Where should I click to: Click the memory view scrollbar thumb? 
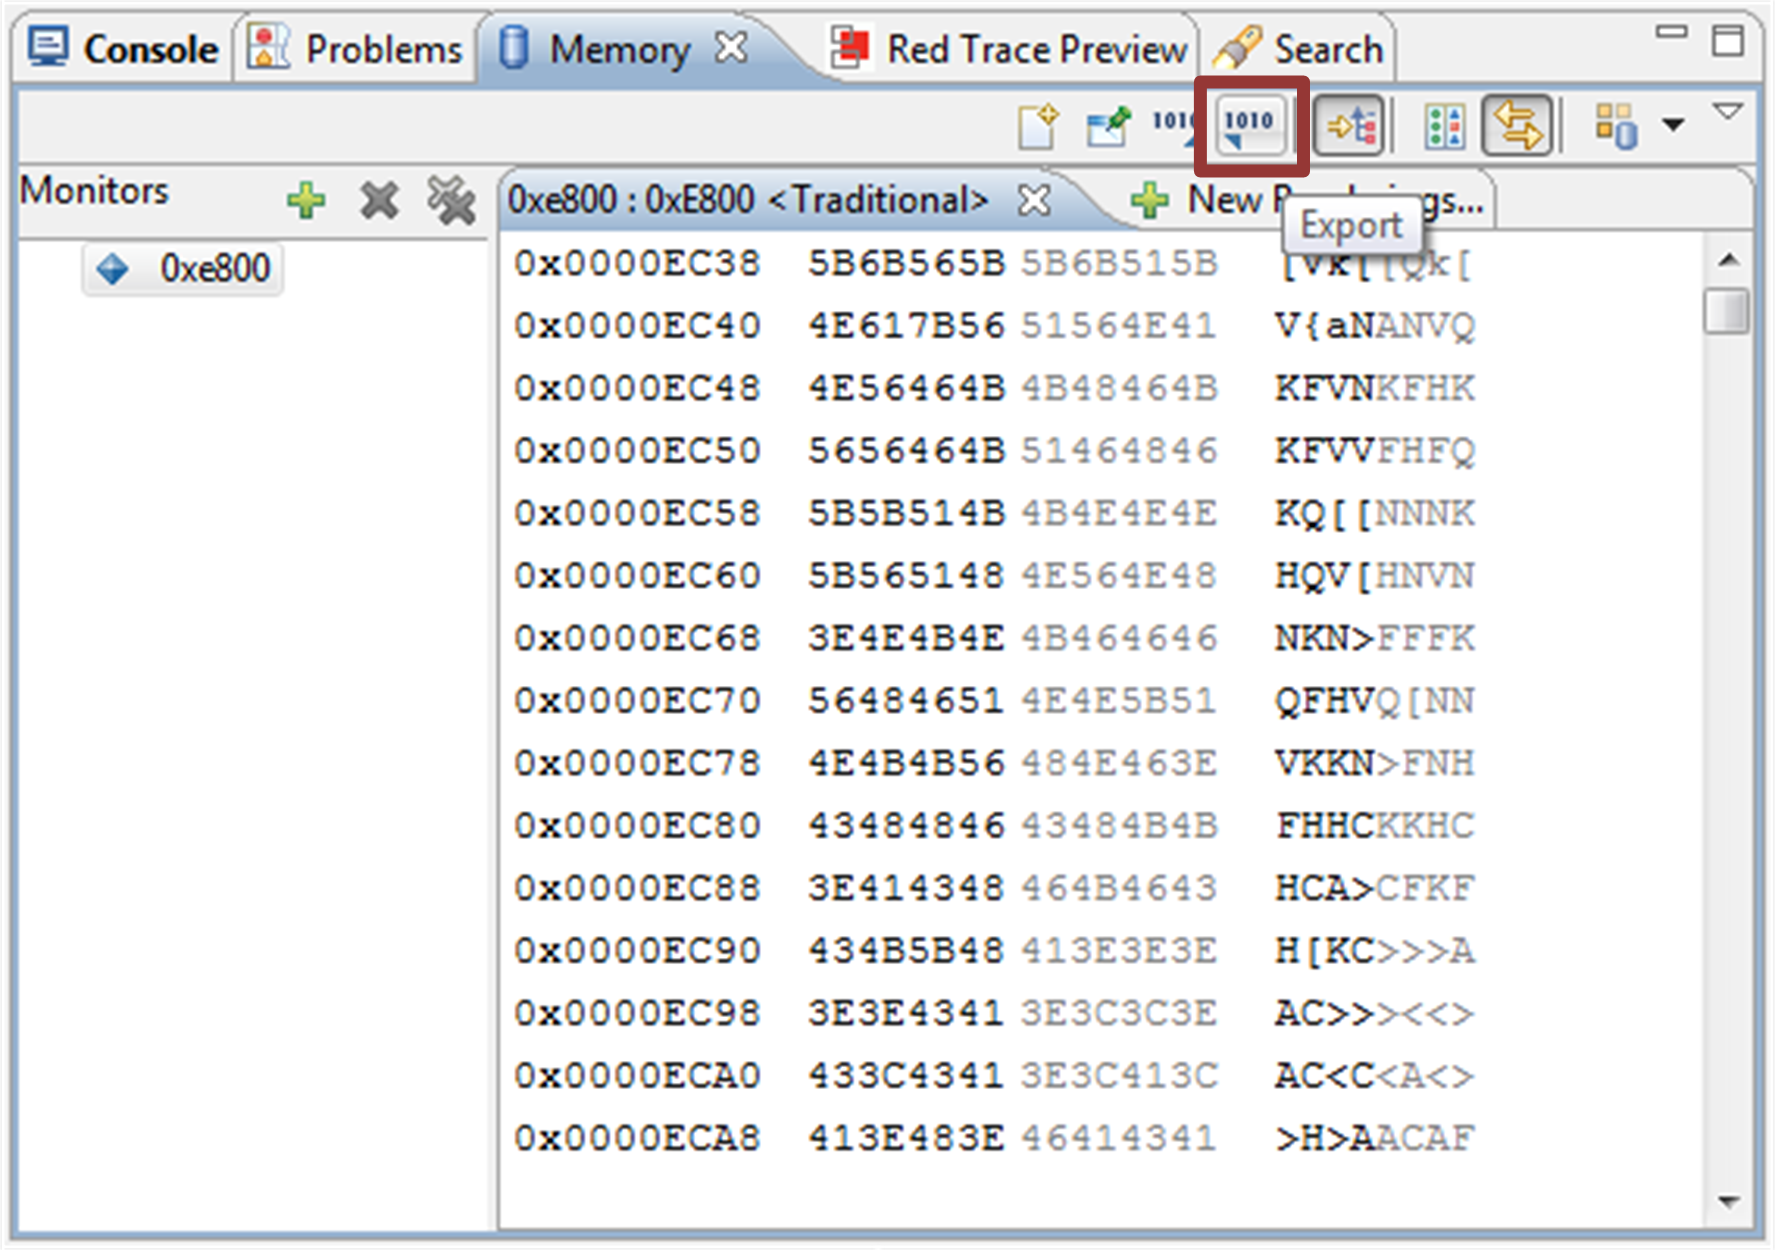1727,310
